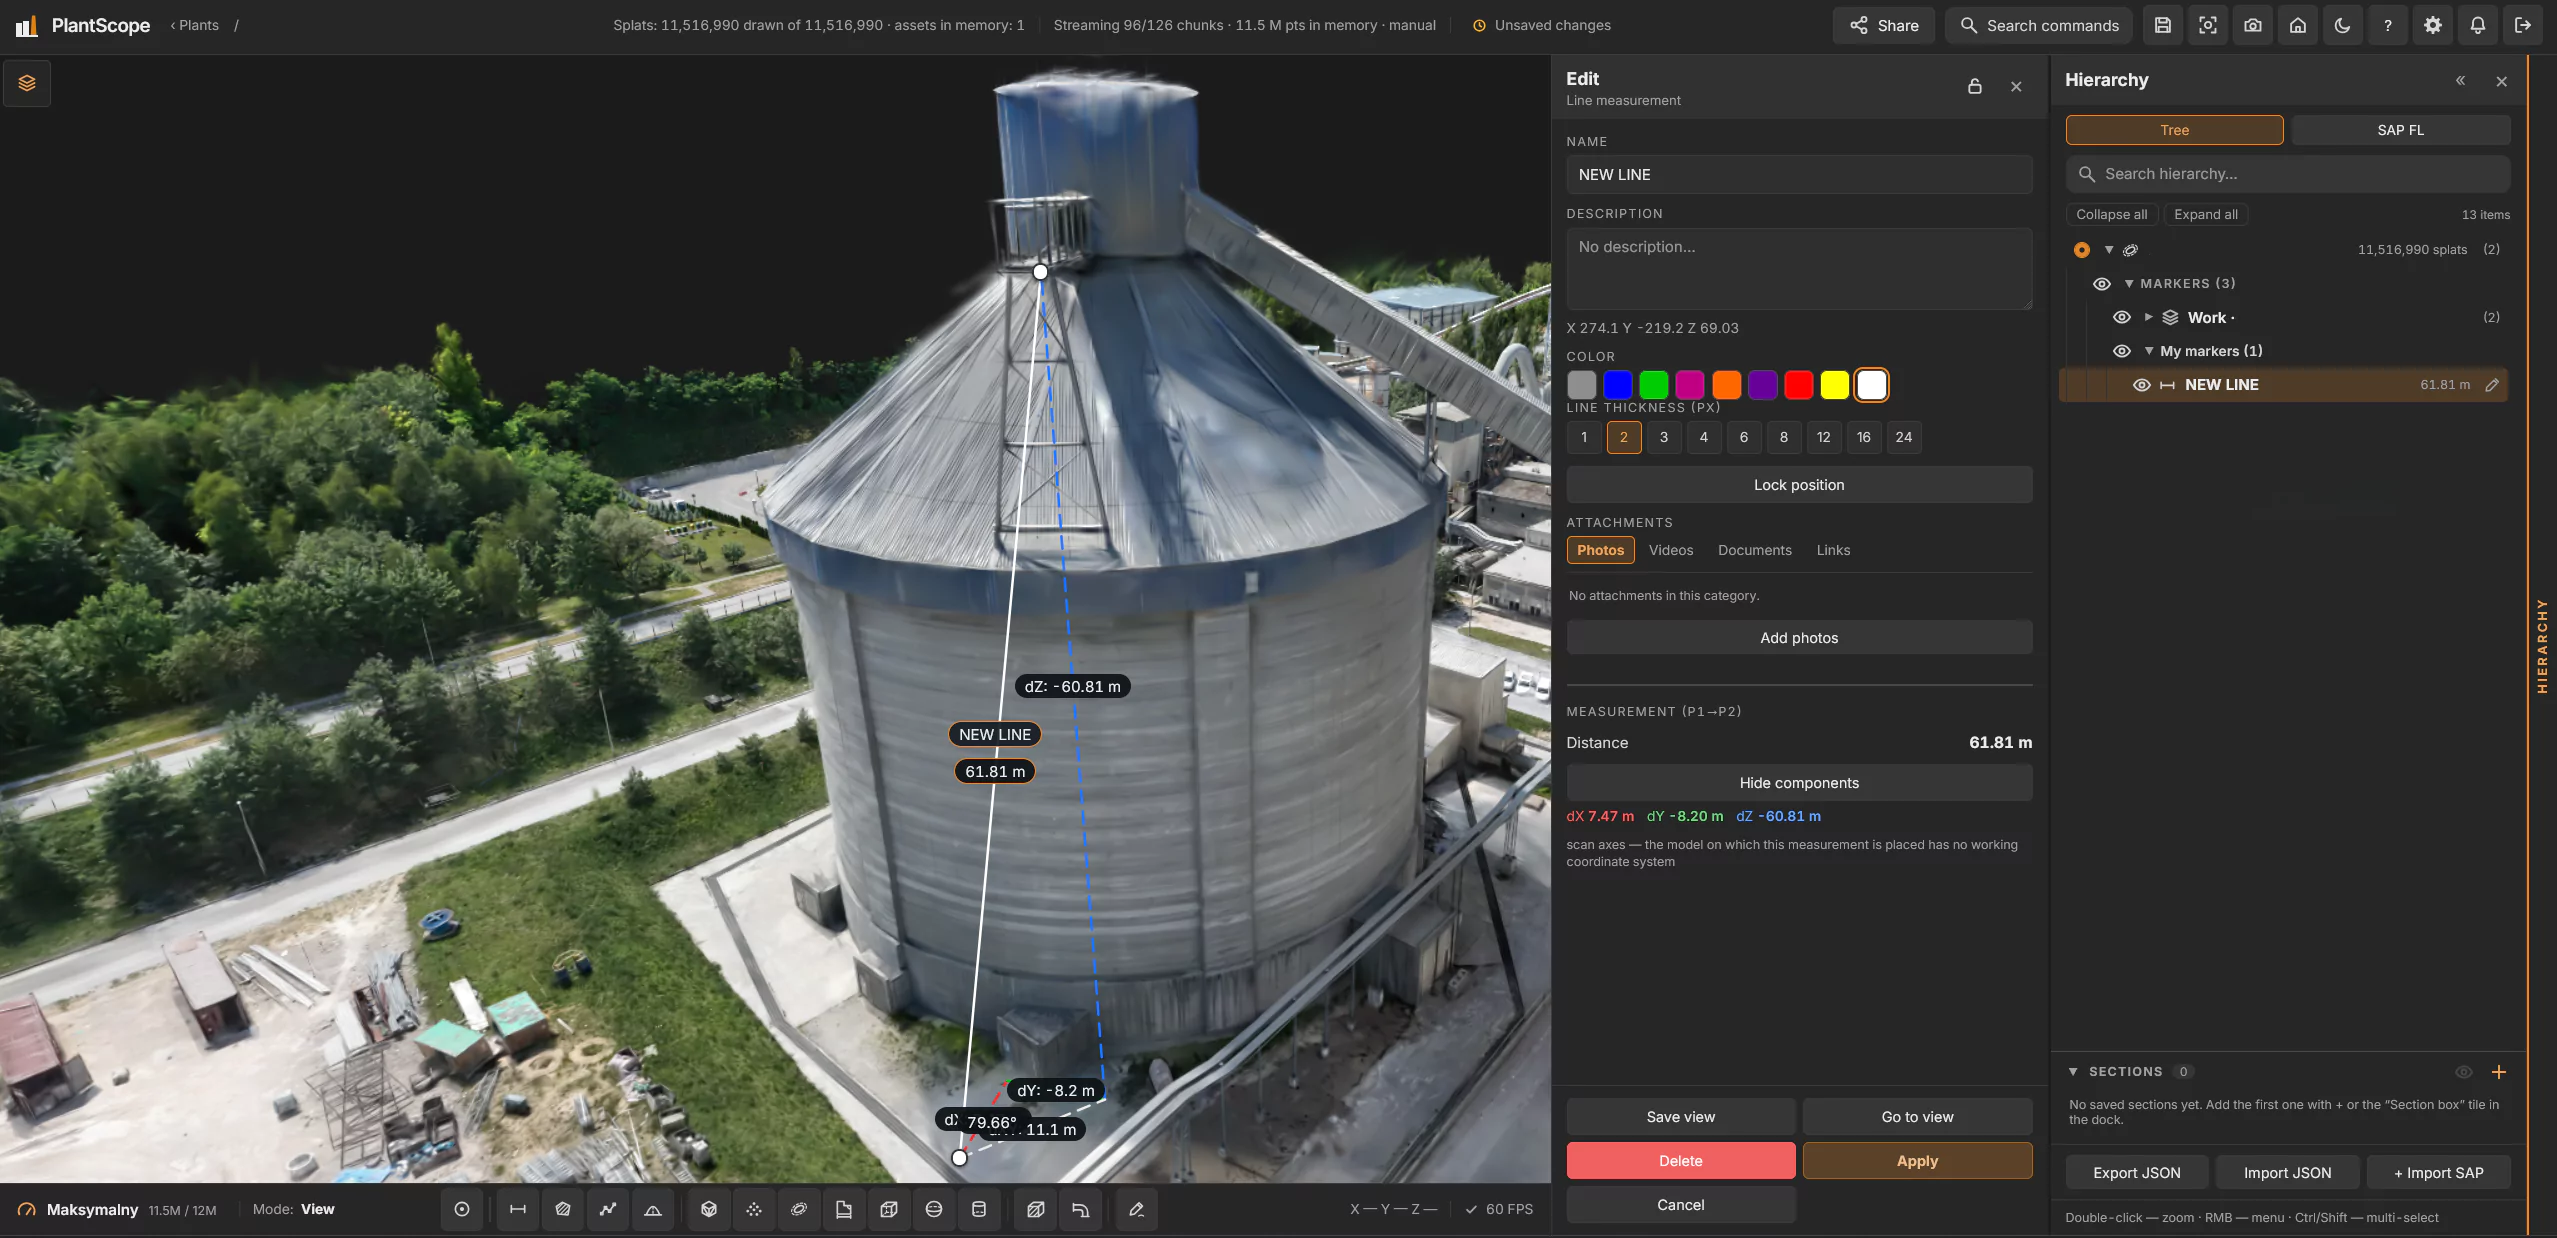Click the cylinder tool in the dock
Screen dimensions: 2557x1238
pyautogui.click(x=979, y=1209)
